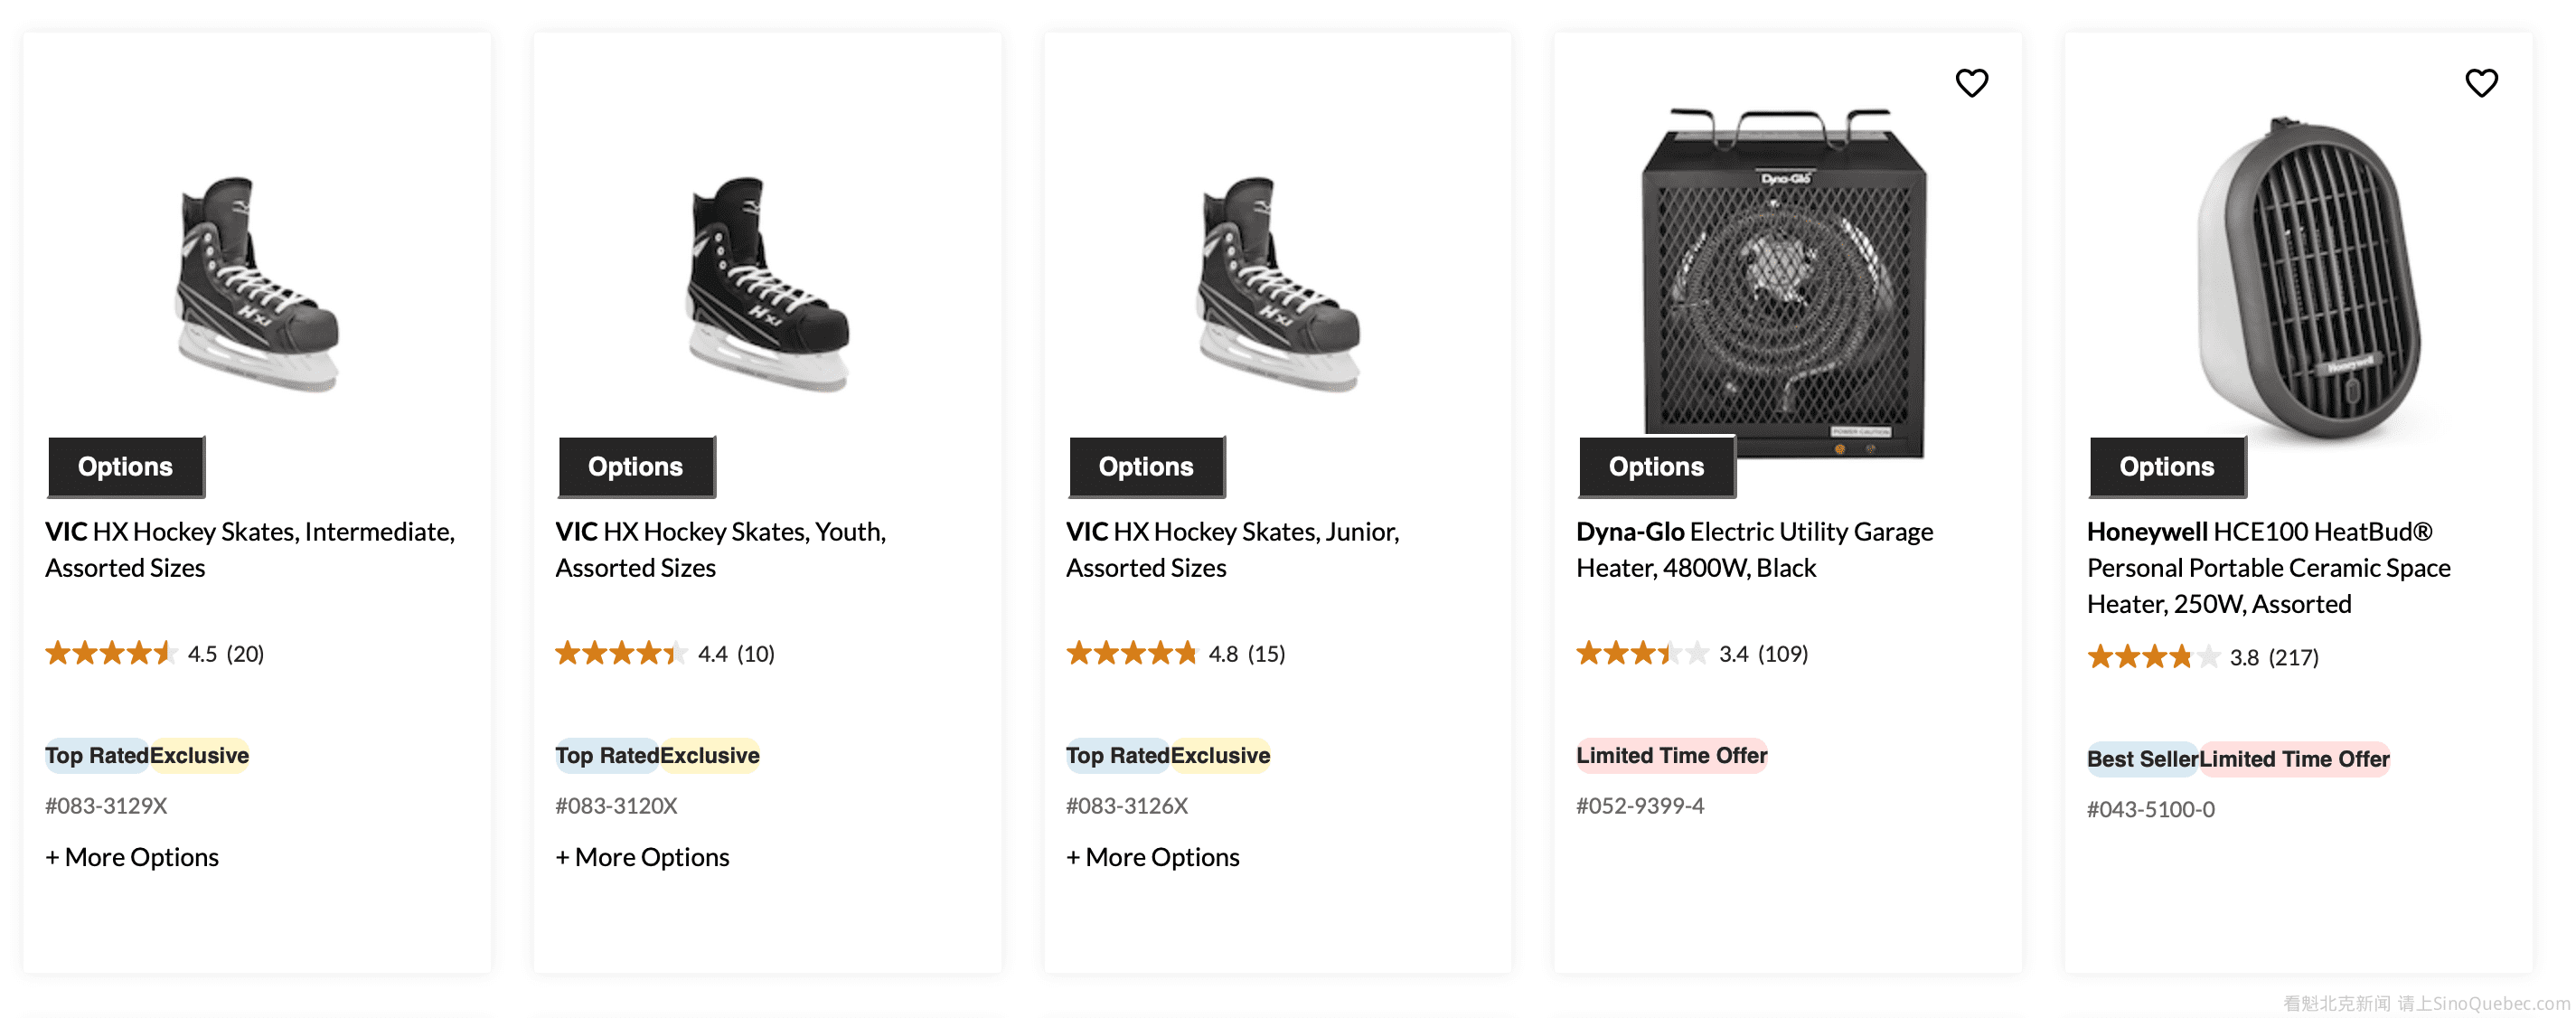Screen dimensions: 2576x1018
Task: Click star rating of Youth hockey skates
Action: point(621,654)
